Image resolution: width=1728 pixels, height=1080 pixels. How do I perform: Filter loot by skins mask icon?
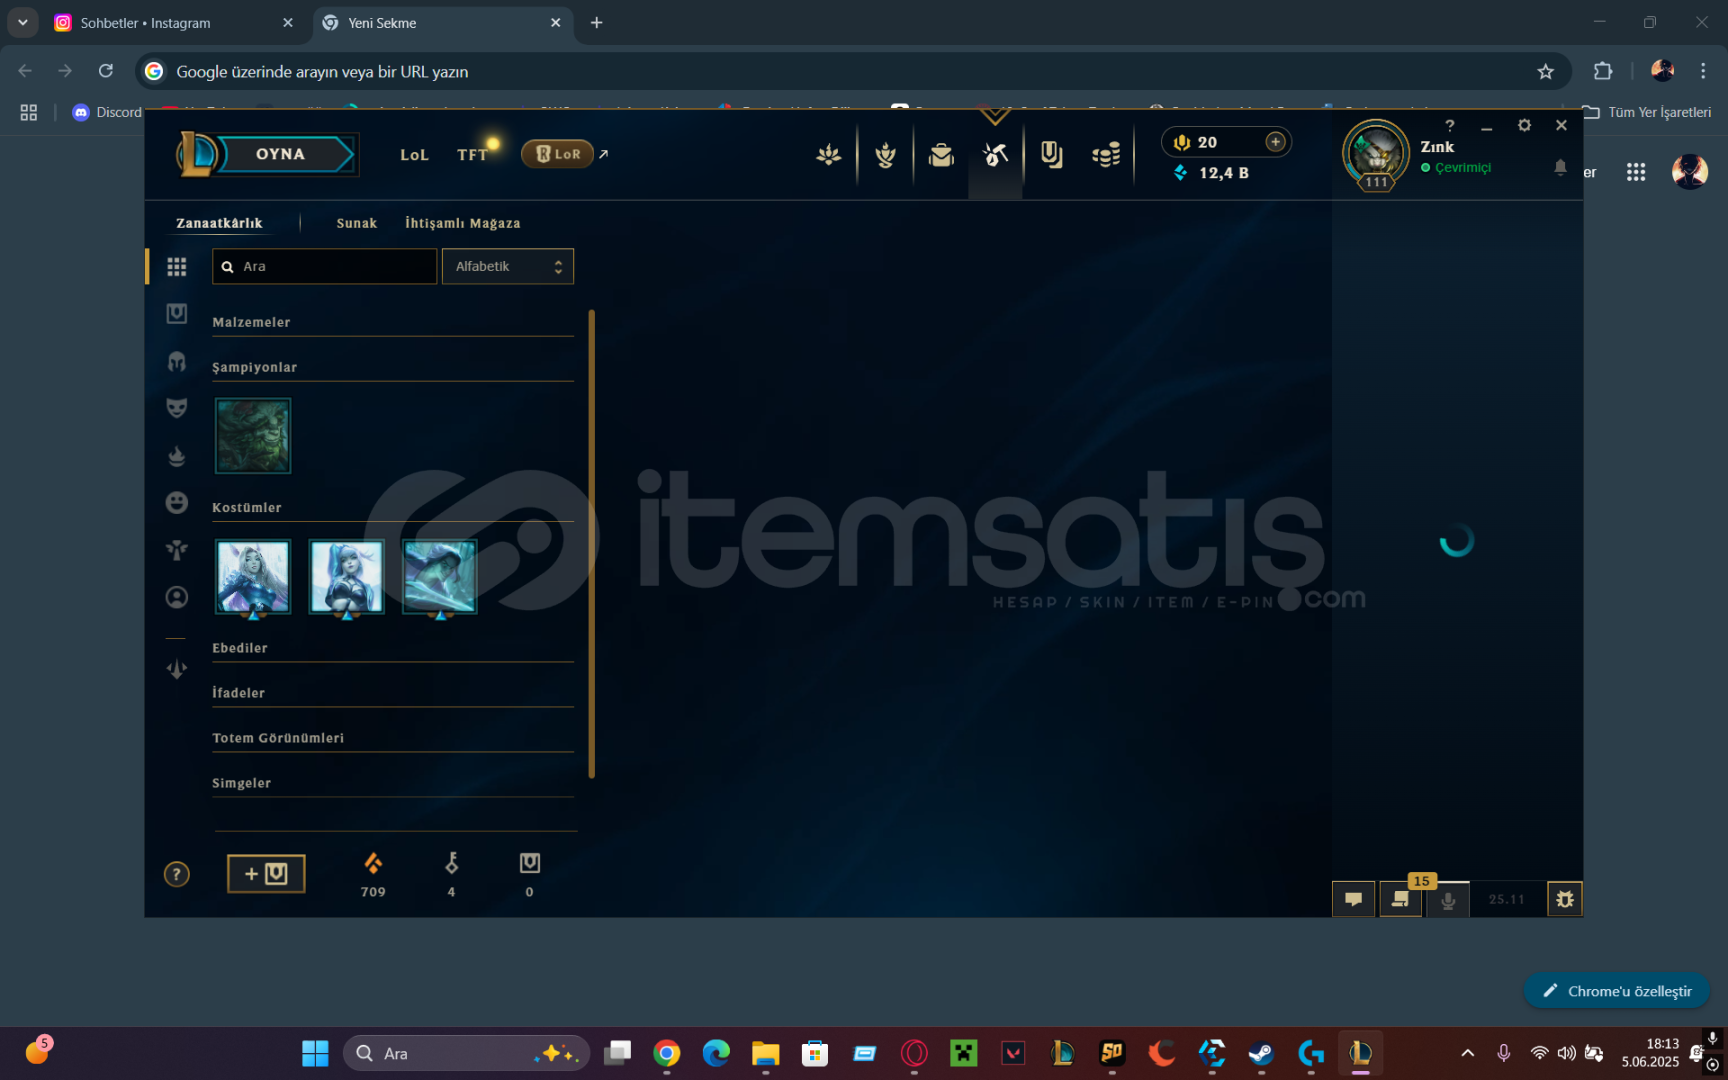pyautogui.click(x=177, y=408)
